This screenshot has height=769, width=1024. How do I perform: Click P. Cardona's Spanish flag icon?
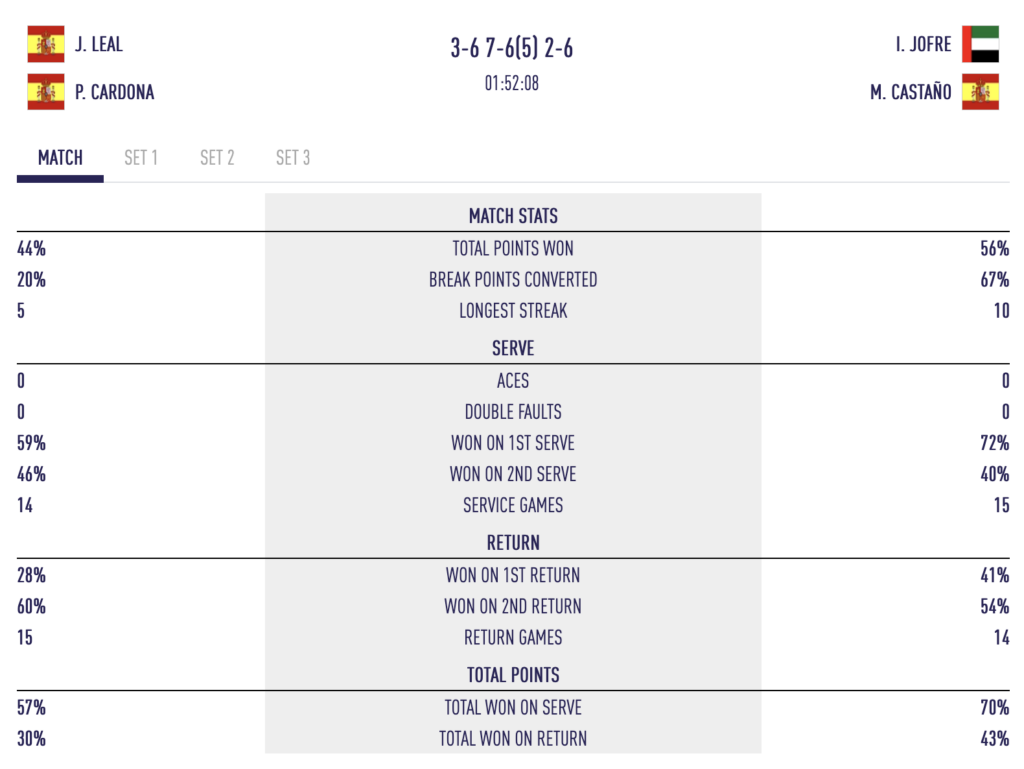pyautogui.click(x=46, y=92)
